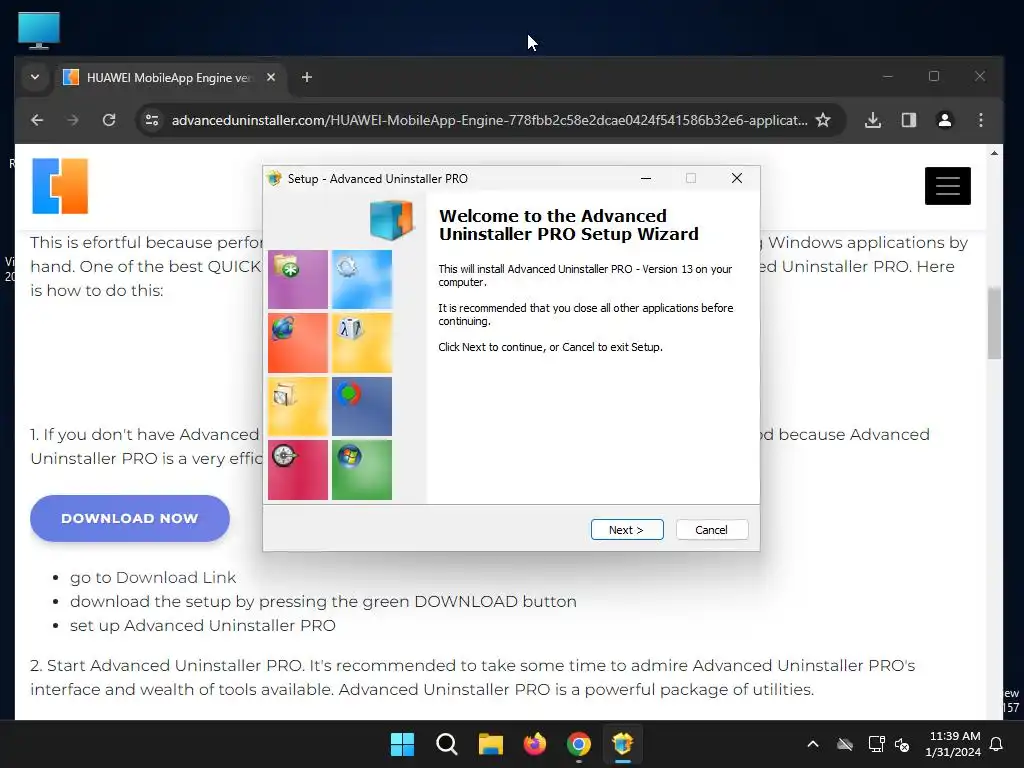This screenshot has height=768, width=1024.
Task: Open the clock showing 11:39 AM
Action: pyautogui.click(x=953, y=744)
